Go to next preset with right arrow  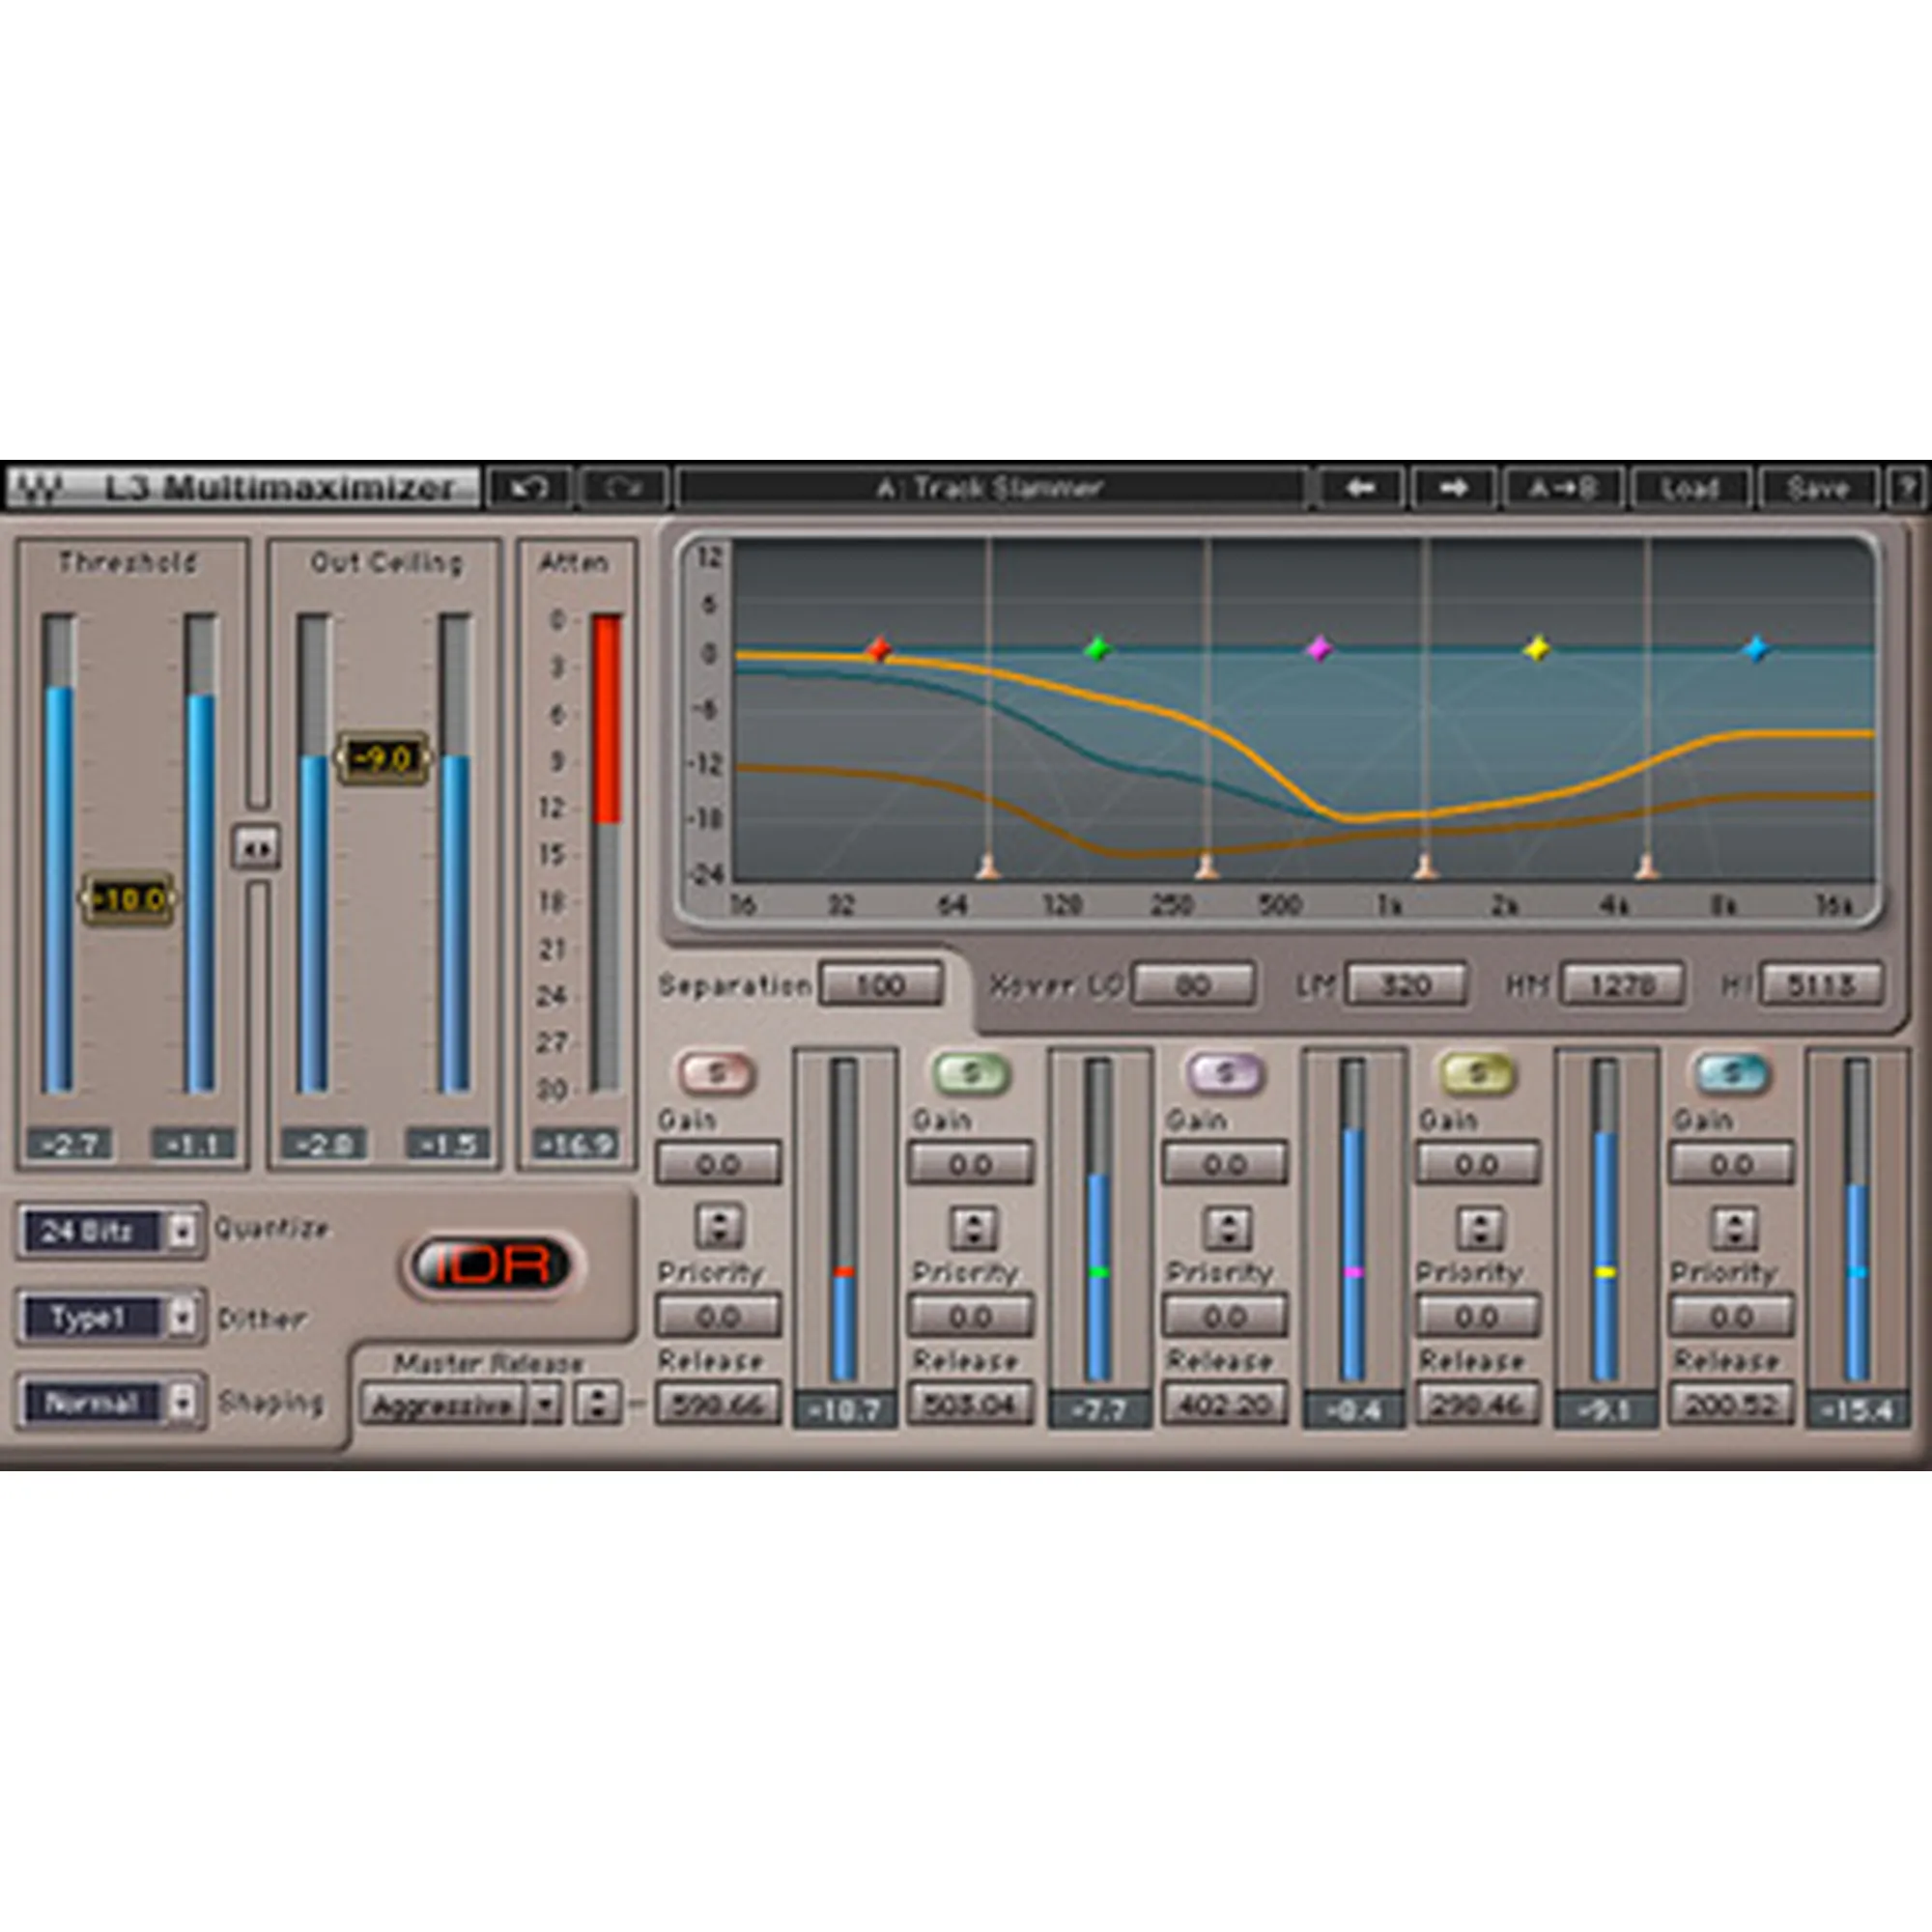pyautogui.click(x=1454, y=488)
